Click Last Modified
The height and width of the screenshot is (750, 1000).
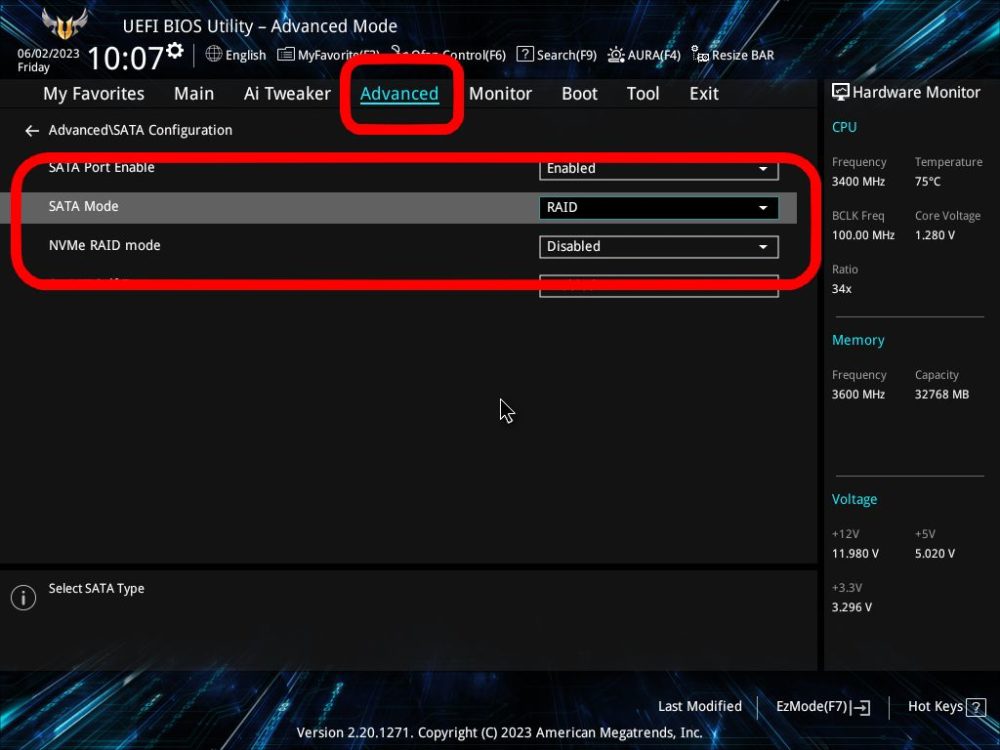(700, 707)
